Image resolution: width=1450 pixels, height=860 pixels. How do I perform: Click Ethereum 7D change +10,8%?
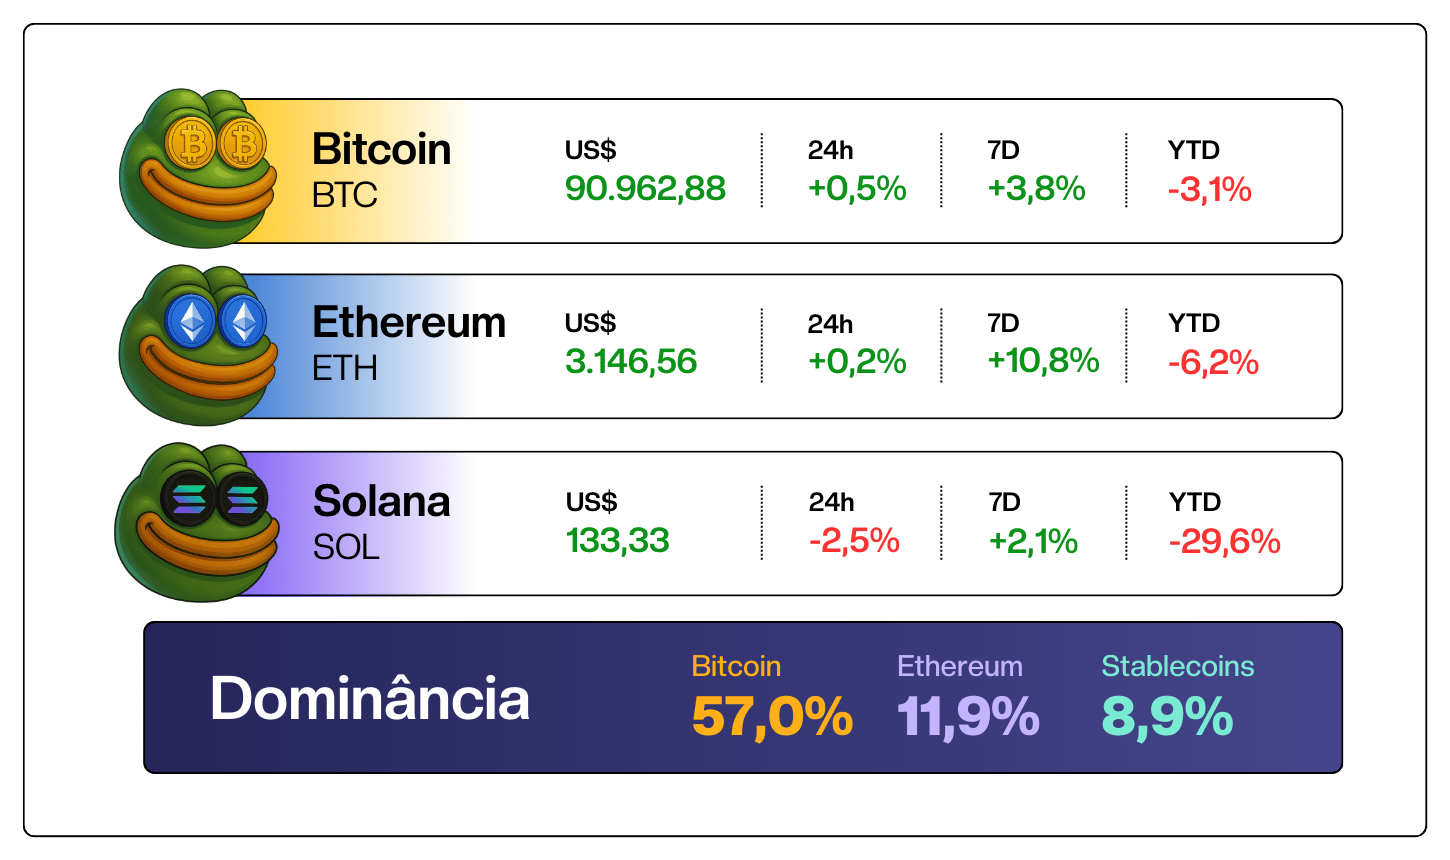point(1043,361)
